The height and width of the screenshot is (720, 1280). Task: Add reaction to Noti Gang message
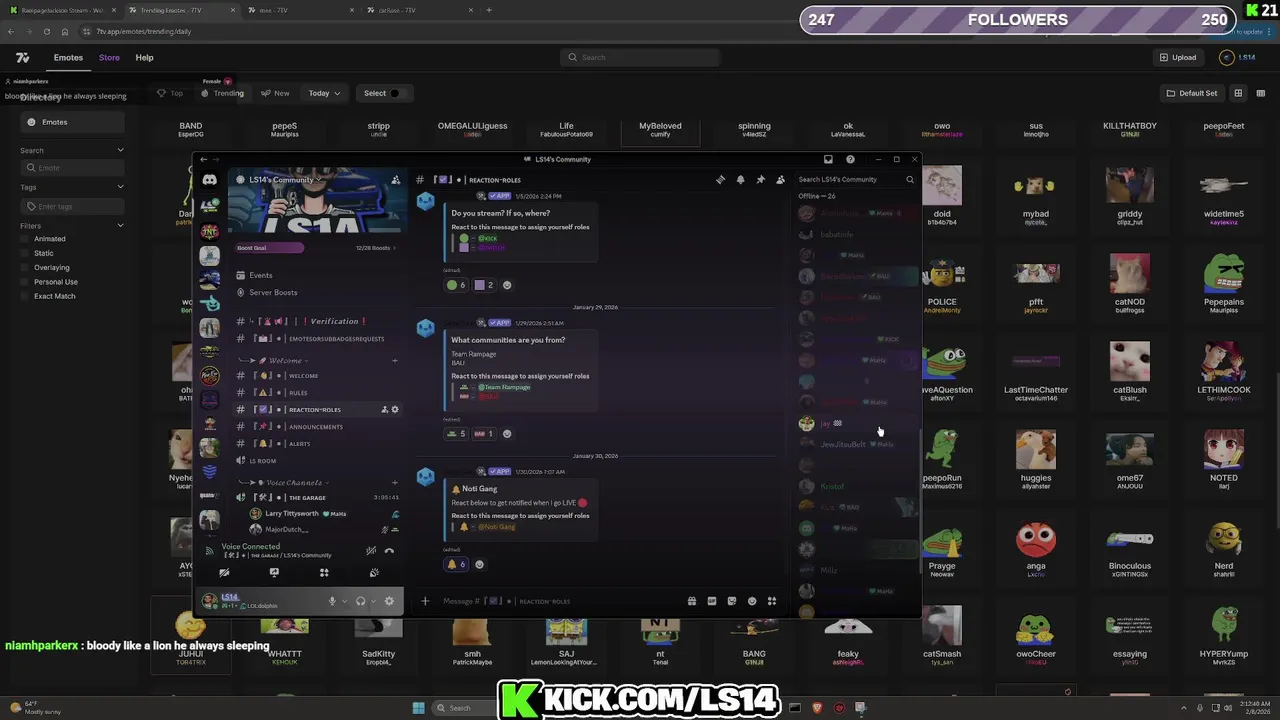479,564
